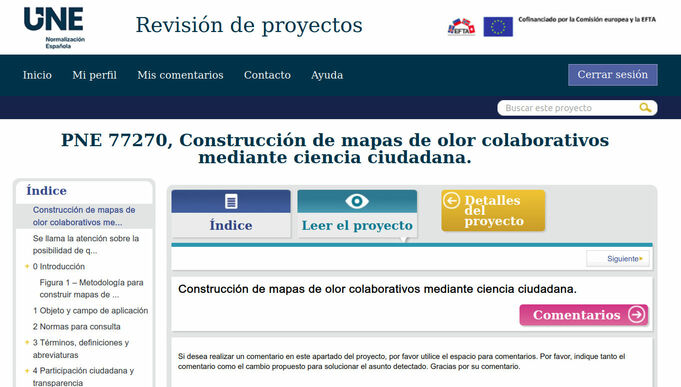This screenshot has width=681, height=387.
Task: Click the search magnifier icon
Action: (x=645, y=108)
